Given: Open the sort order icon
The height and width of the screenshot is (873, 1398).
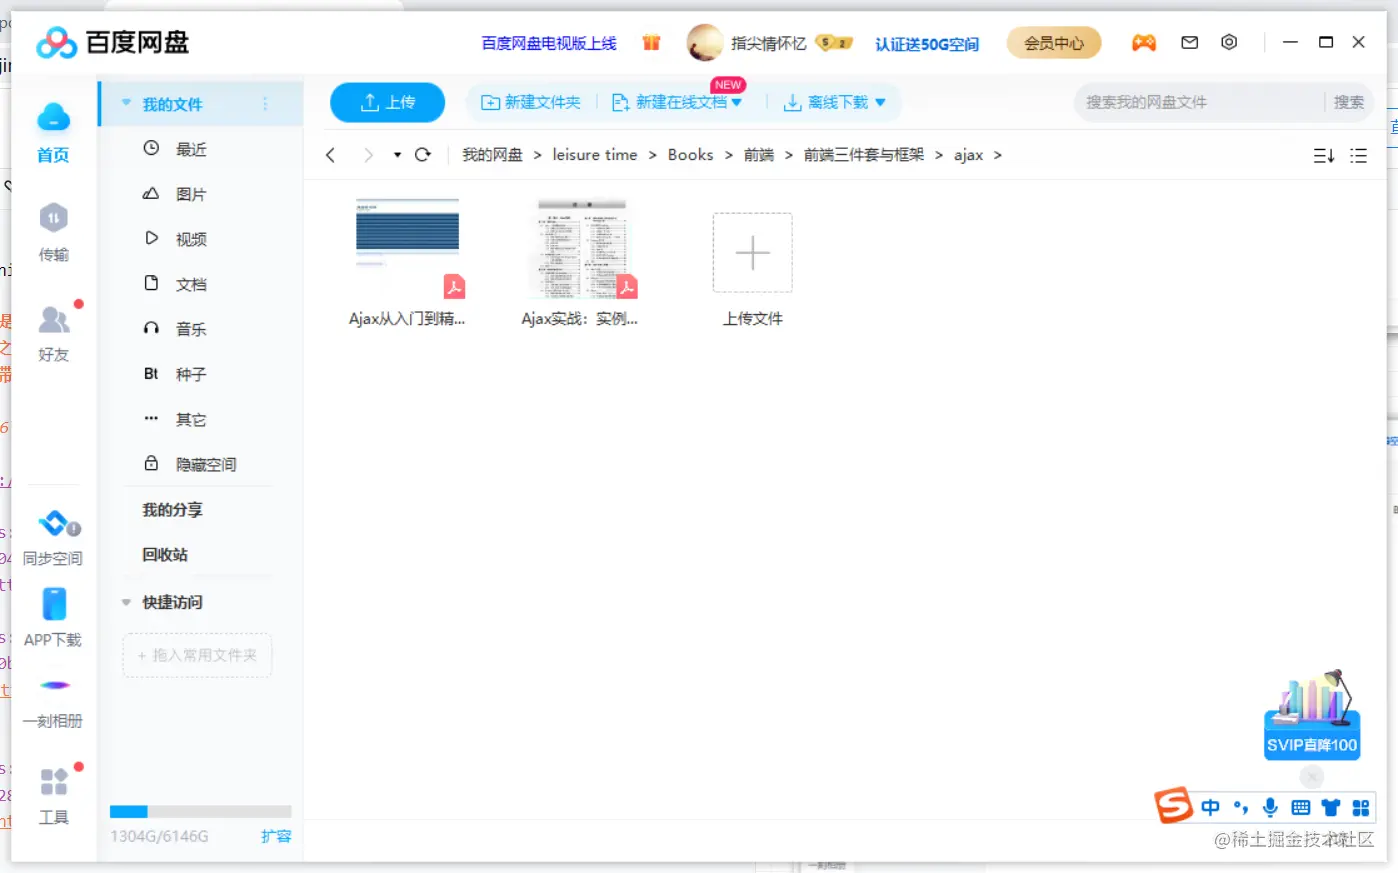Looking at the screenshot, I should (1324, 155).
